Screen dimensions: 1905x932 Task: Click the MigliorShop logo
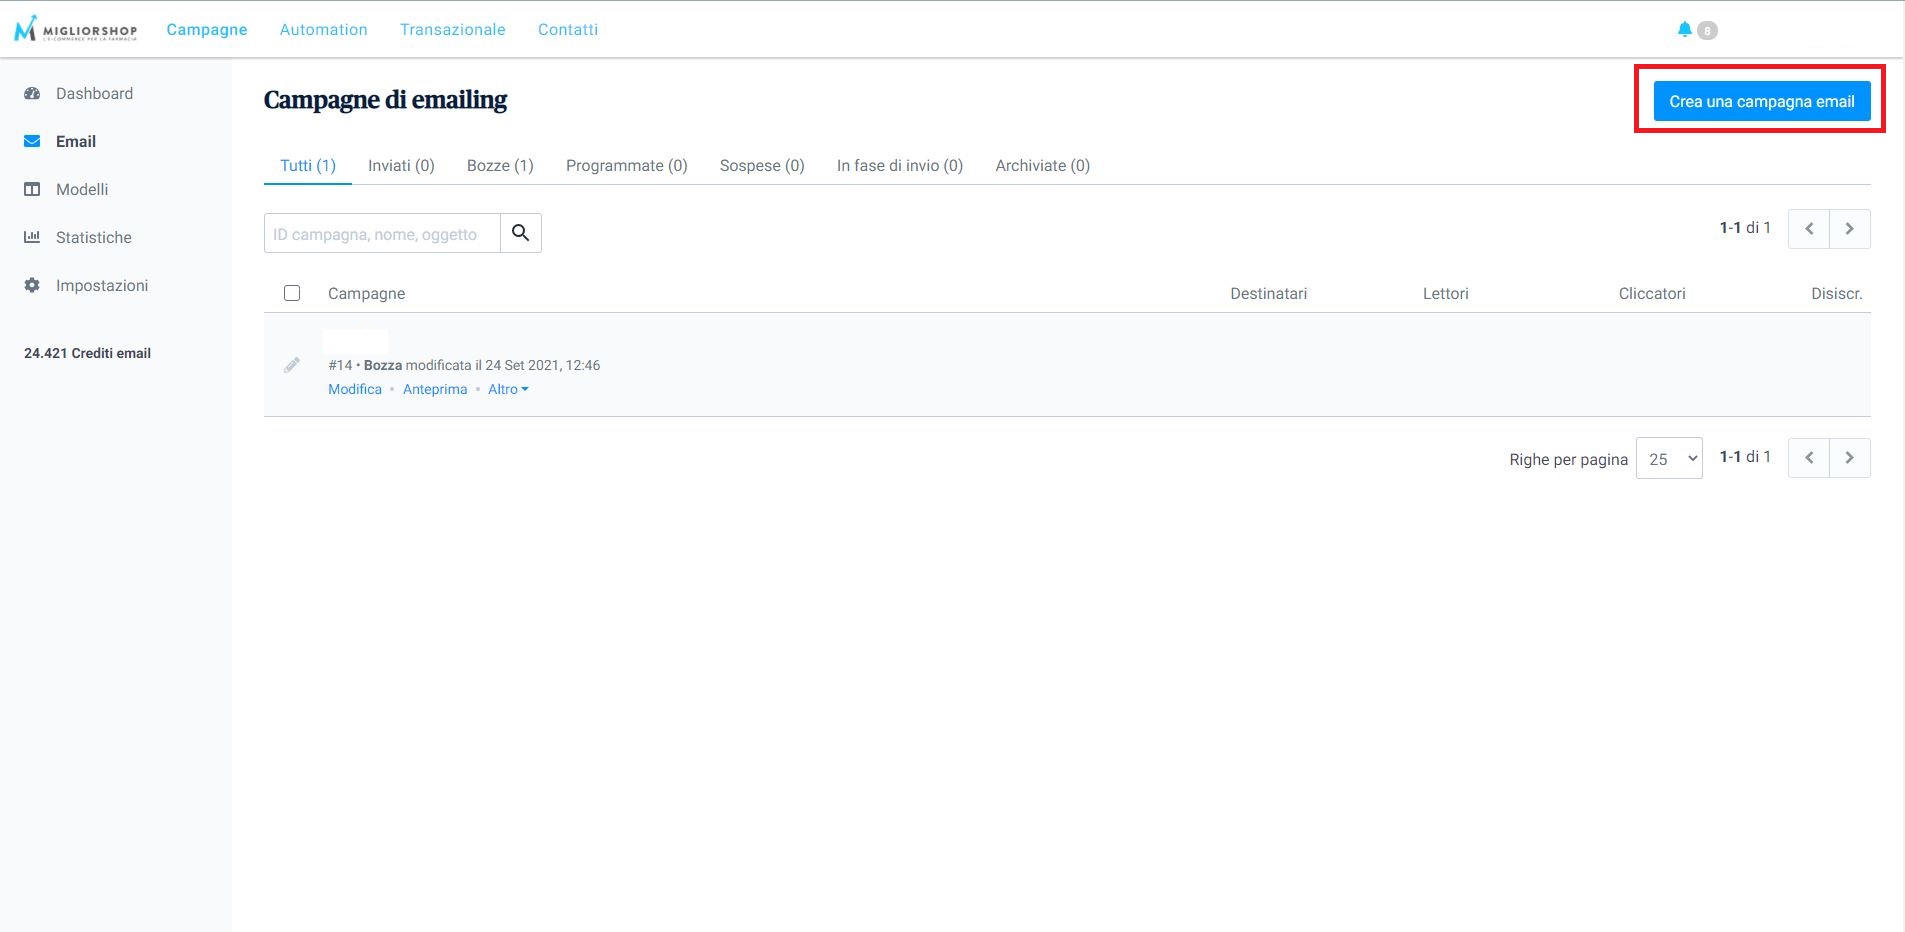pos(75,29)
